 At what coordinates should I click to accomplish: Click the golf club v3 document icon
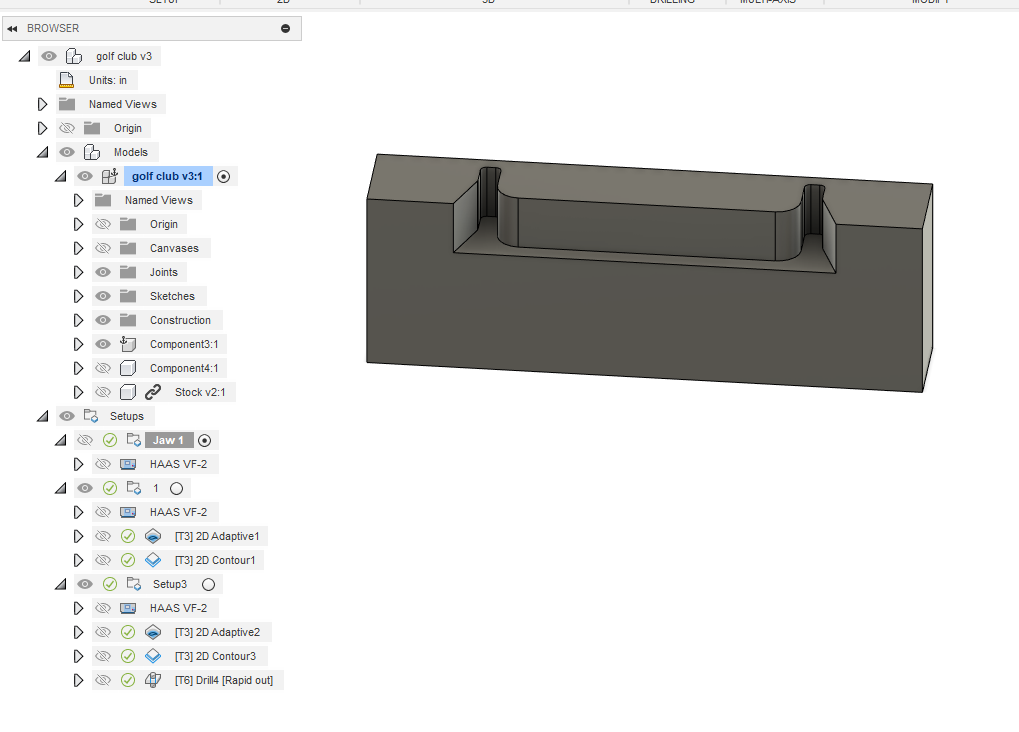[x=74, y=57]
